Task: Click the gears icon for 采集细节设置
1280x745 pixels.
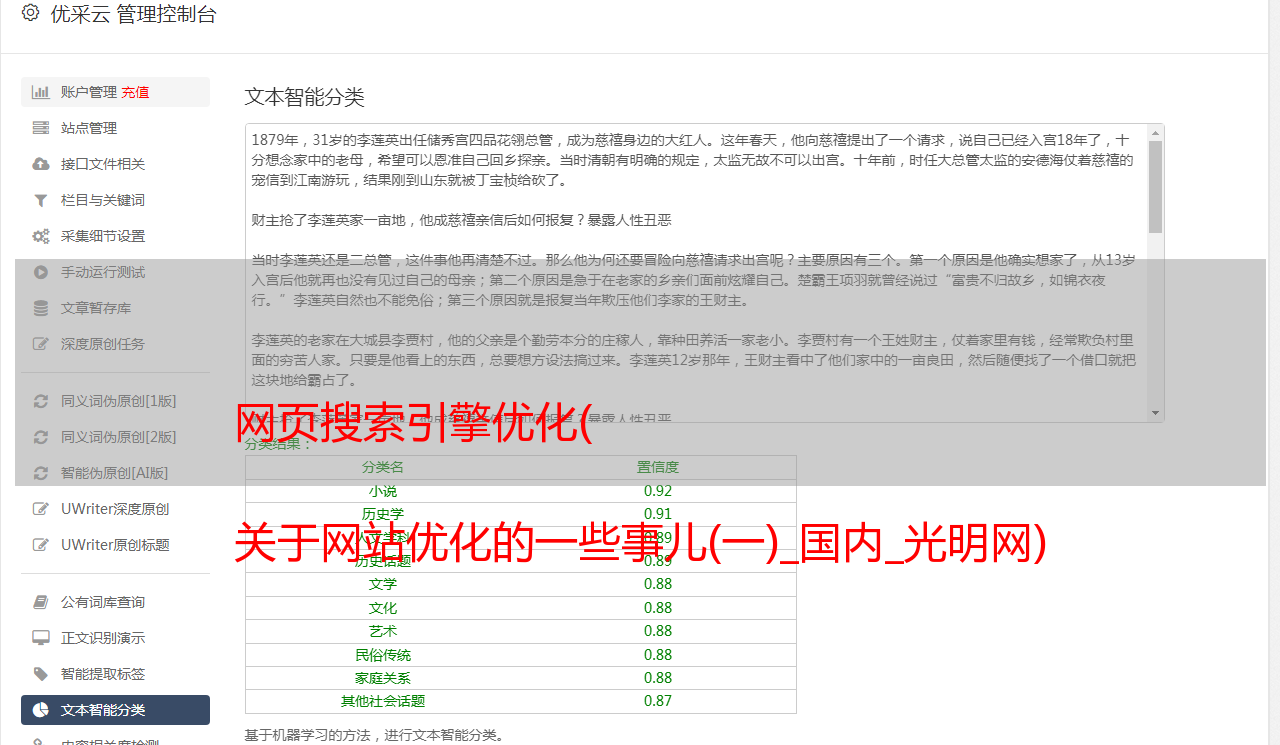Action: click(x=40, y=236)
